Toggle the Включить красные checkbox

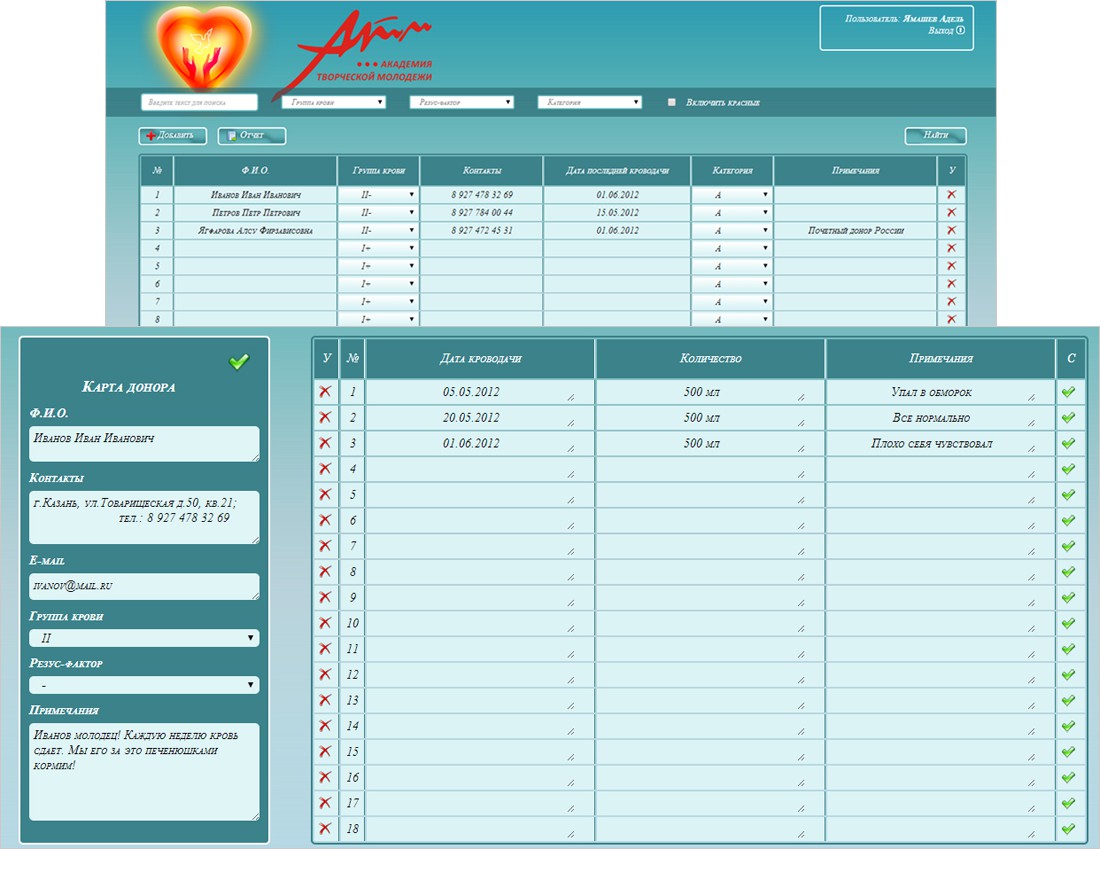pyautogui.click(x=671, y=102)
